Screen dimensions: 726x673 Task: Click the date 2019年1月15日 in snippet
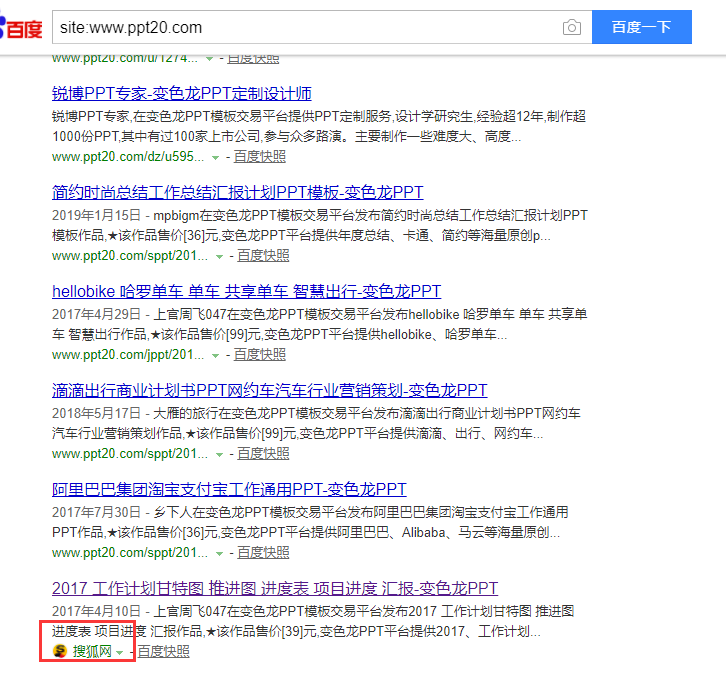[96, 215]
